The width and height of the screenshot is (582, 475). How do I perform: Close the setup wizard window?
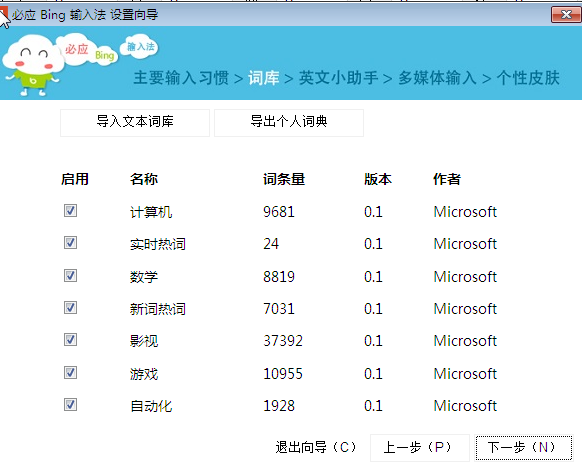click(x=566, y=15)
